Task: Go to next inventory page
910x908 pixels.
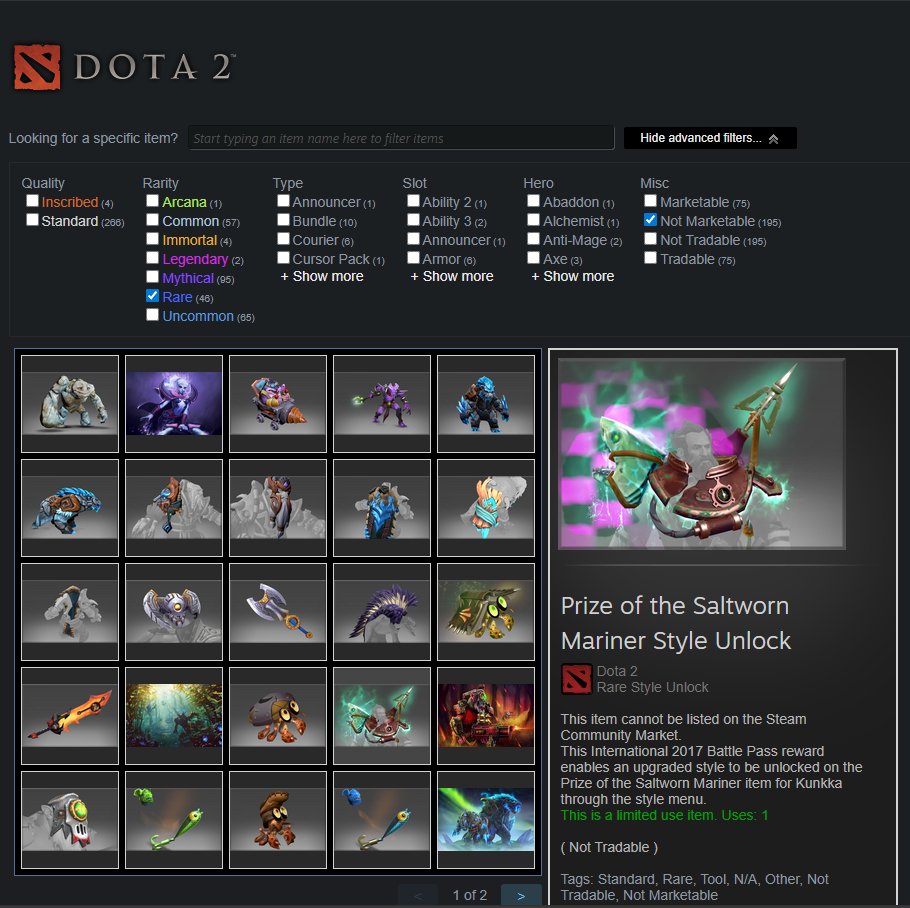Action: click(x=521, y=895)
